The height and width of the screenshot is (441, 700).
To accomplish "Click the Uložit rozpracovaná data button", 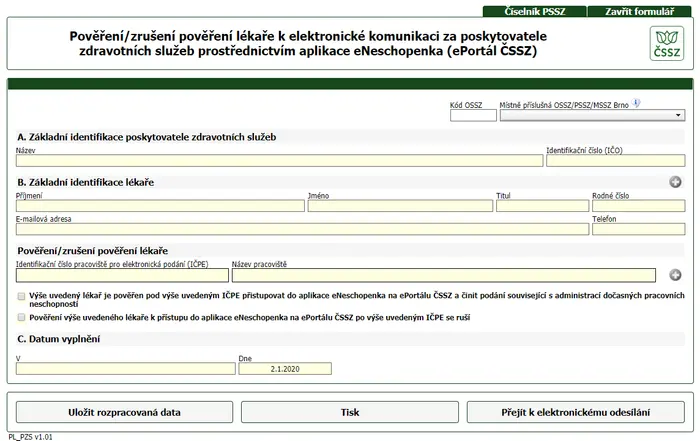I will point(125,412).
